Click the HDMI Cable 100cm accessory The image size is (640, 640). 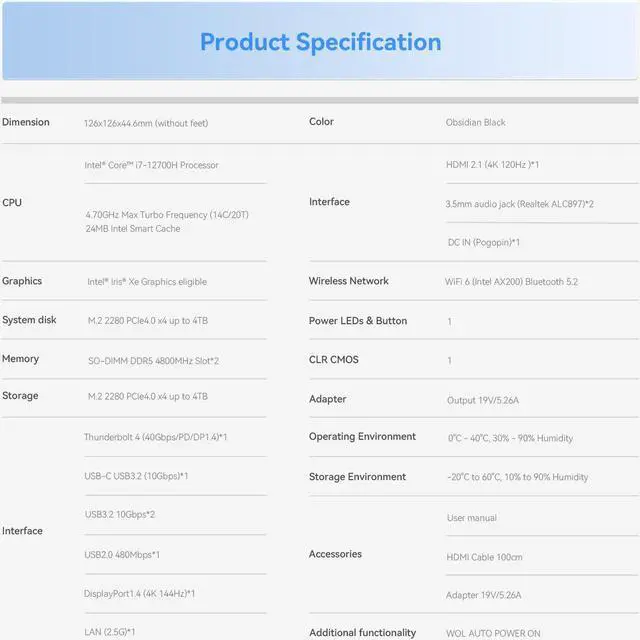[x=484, y=557]
